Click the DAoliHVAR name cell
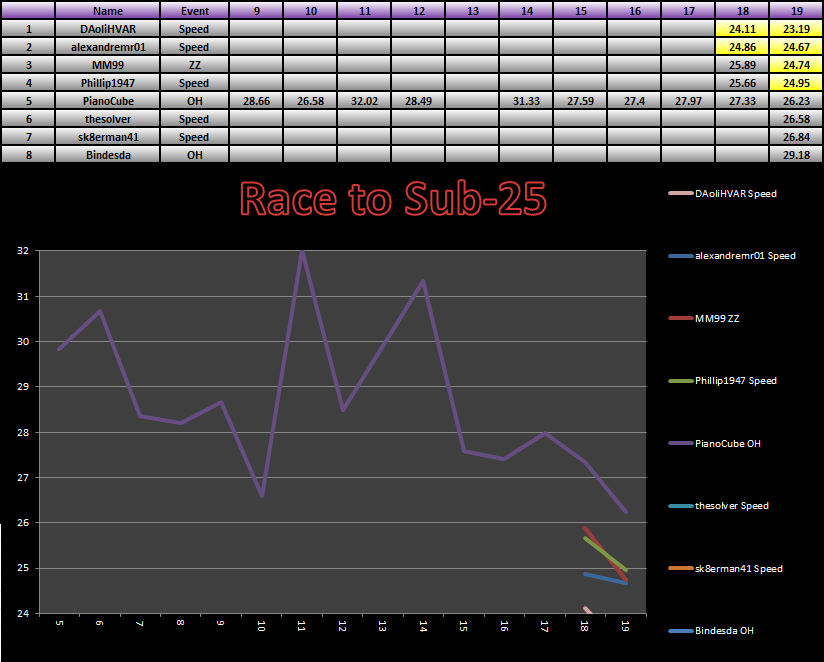The height and width of the screenshot is (662, 824). click(x=108, y=29)
